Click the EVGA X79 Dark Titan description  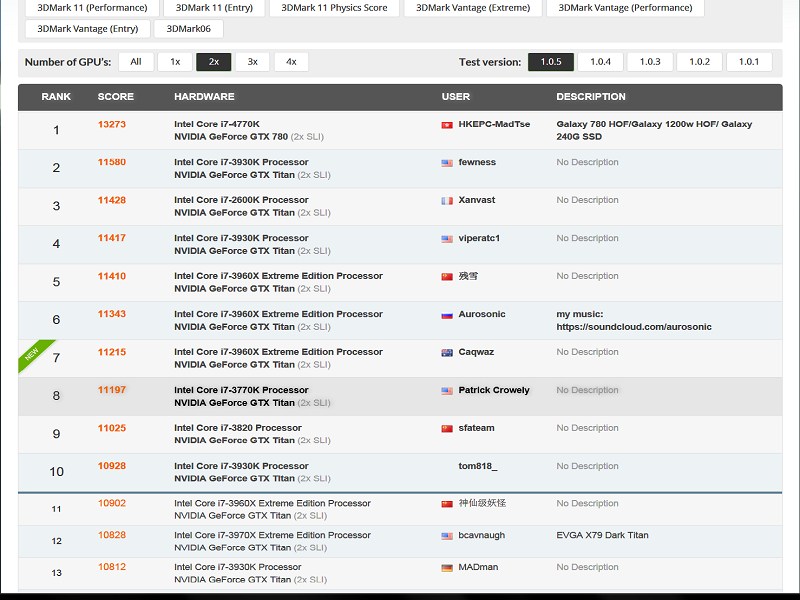coord(602,535)
